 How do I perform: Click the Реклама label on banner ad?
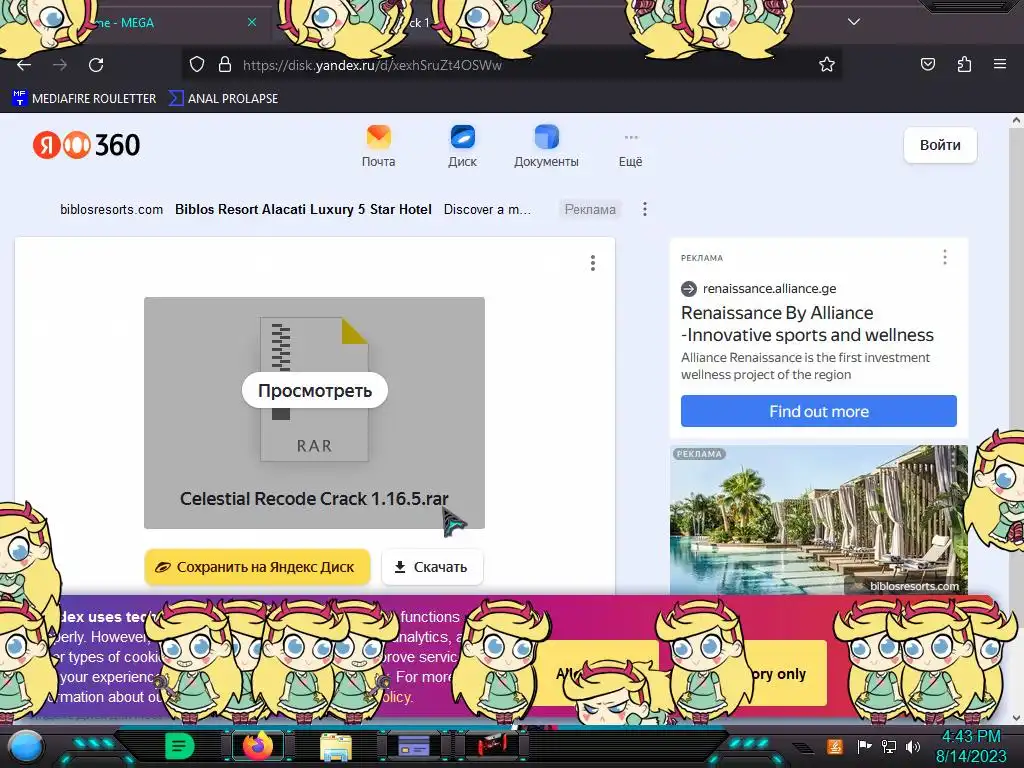point(590,210)
